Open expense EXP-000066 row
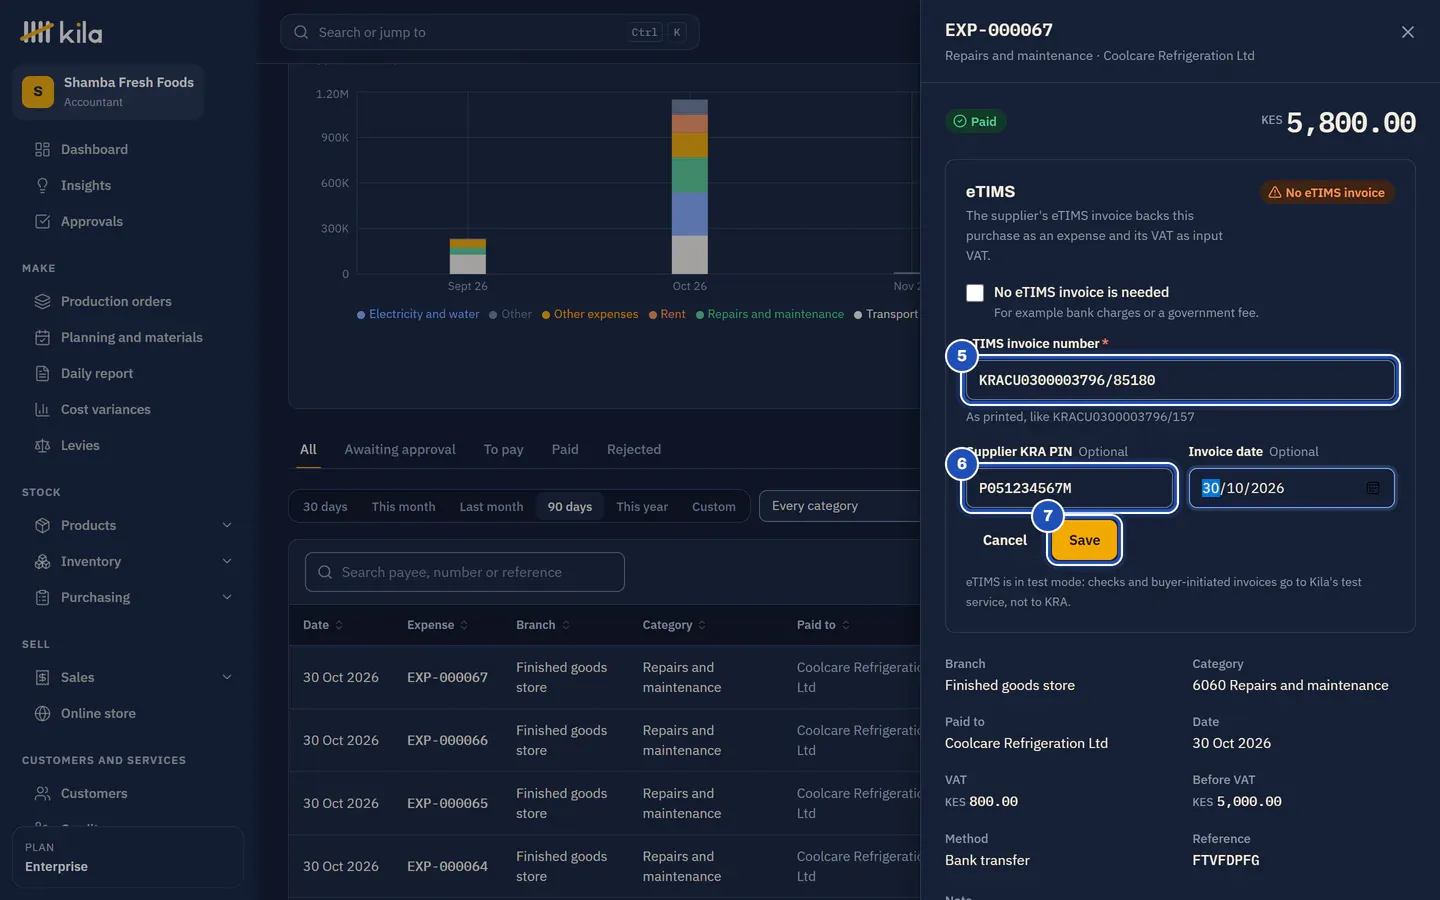The width and height of the screenshot is (1440, 900). [x=605, y=740]
